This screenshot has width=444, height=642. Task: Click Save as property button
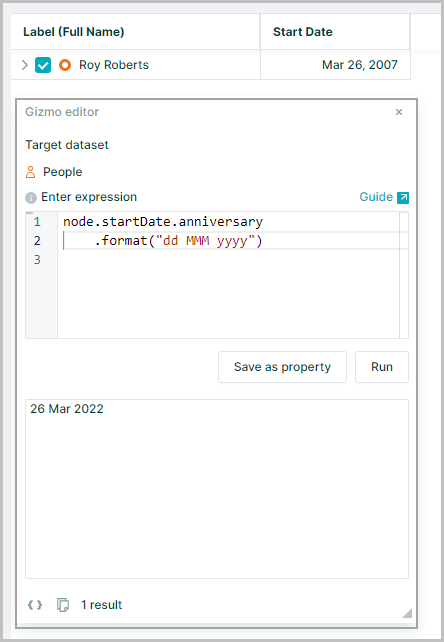(x=282, y=367)
